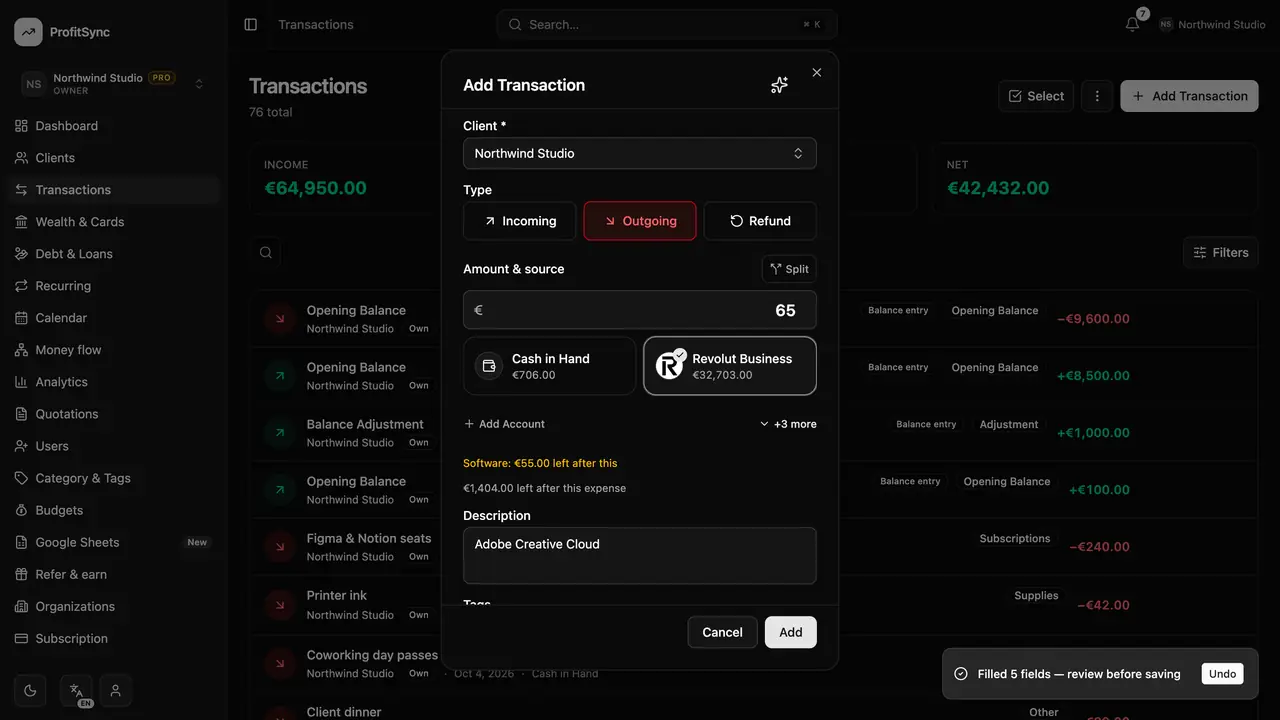This screenshot has width=1280, height=720.
Task: Click the +€8,500.00 amount
Action: point(1093,376)
